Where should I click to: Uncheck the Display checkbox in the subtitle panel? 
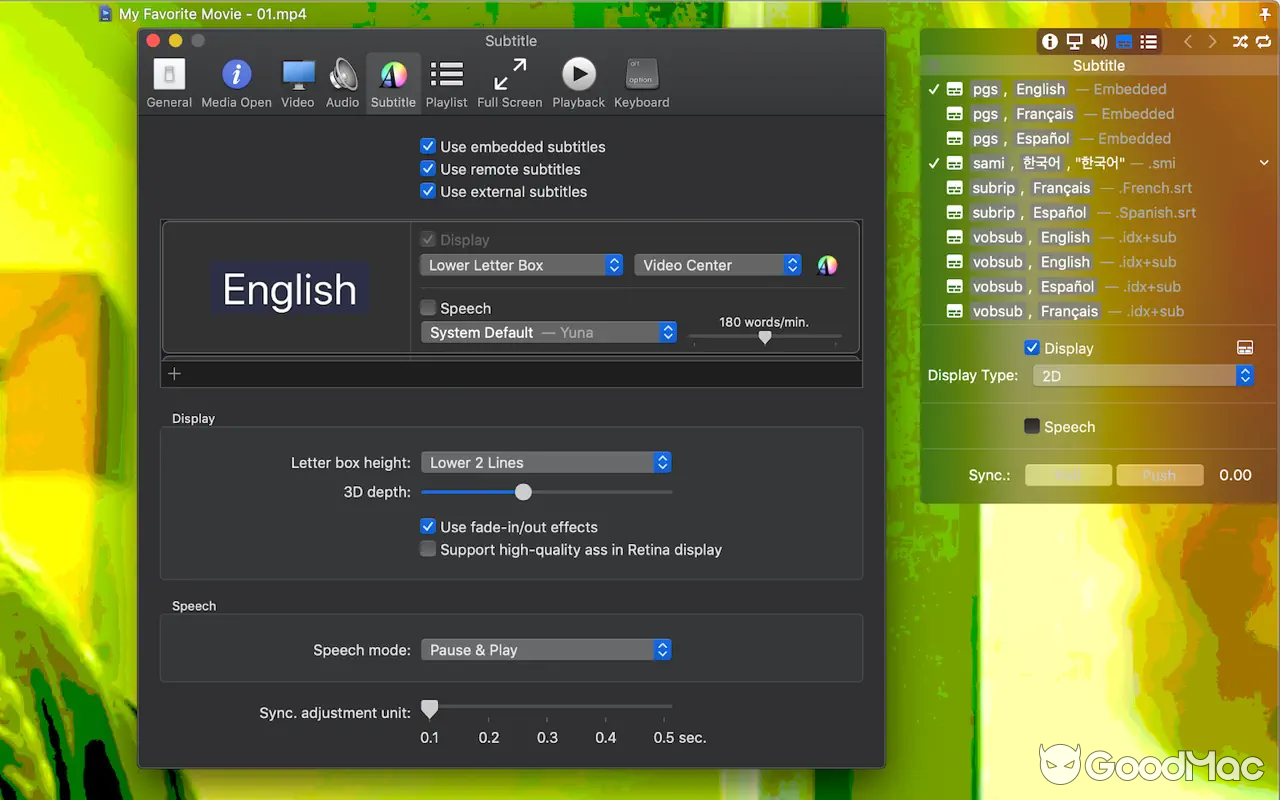[1034, 347]
